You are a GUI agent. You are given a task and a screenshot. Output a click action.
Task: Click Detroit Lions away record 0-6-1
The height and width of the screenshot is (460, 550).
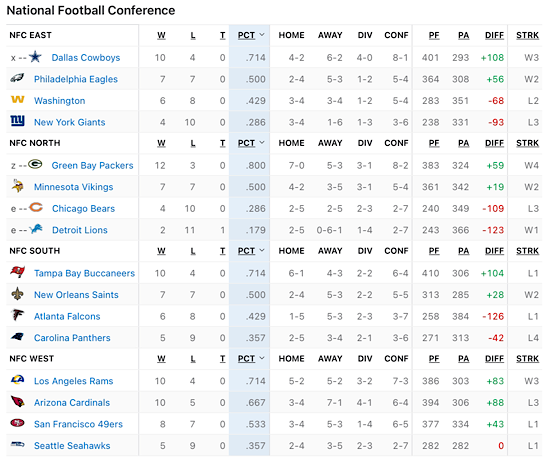(329, 230)
